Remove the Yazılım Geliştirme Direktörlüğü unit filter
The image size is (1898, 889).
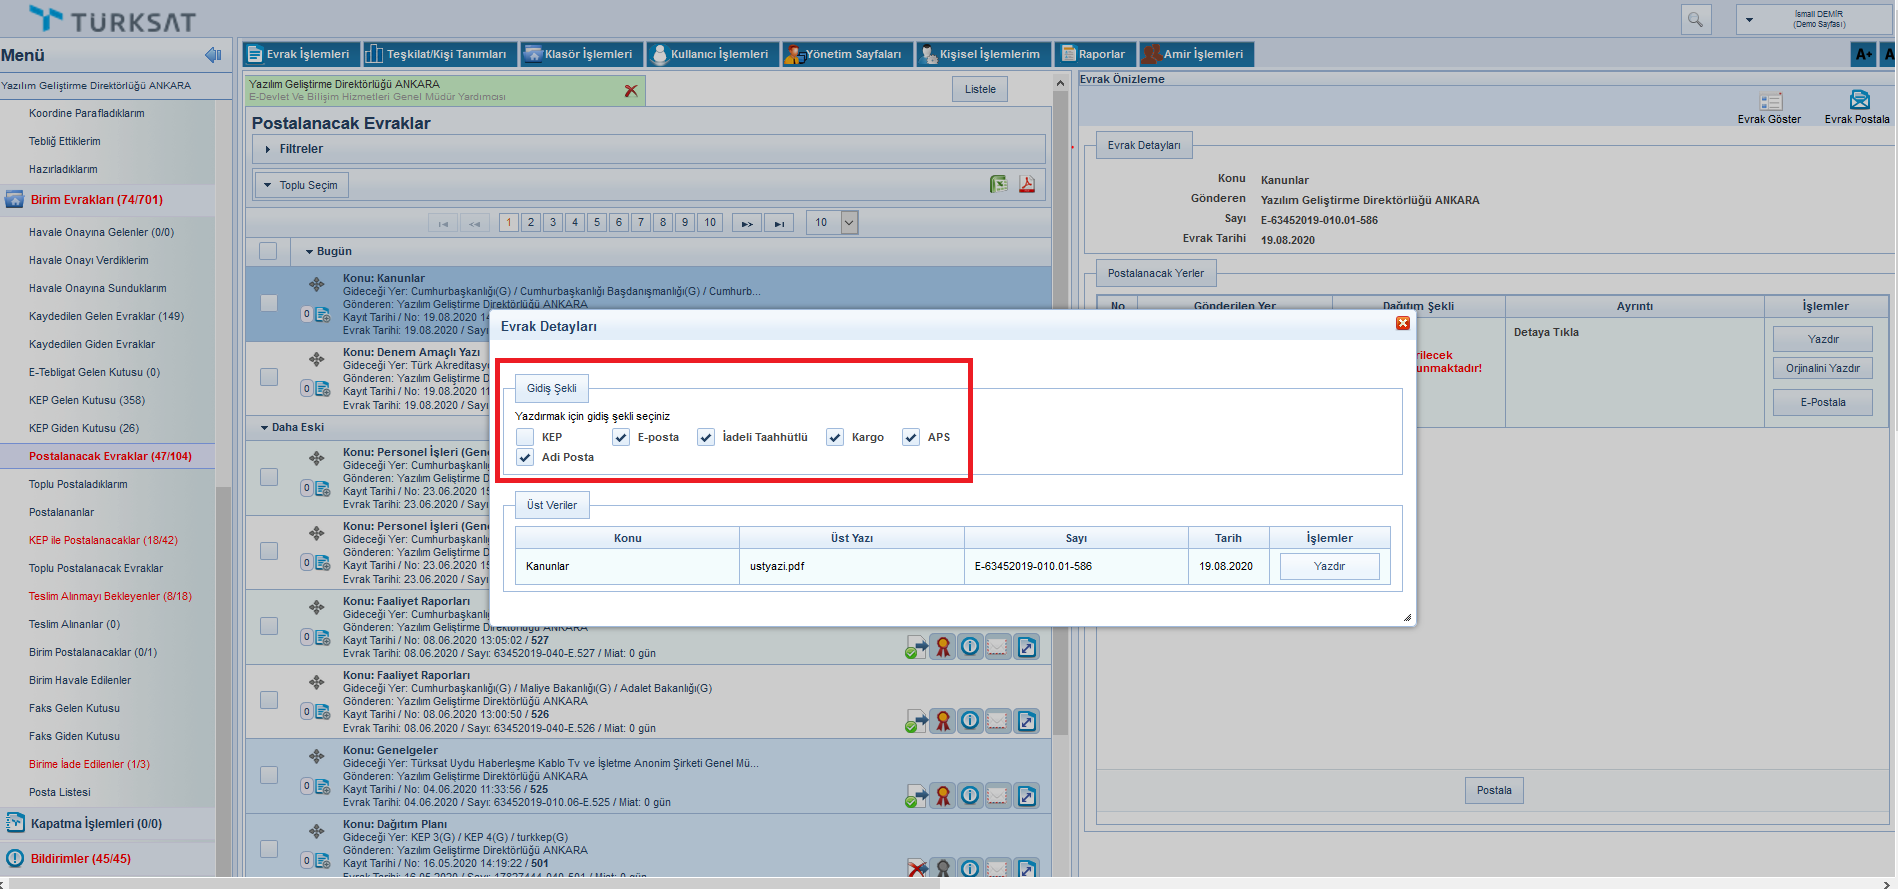pyautogui.click(x=631, y=91)
